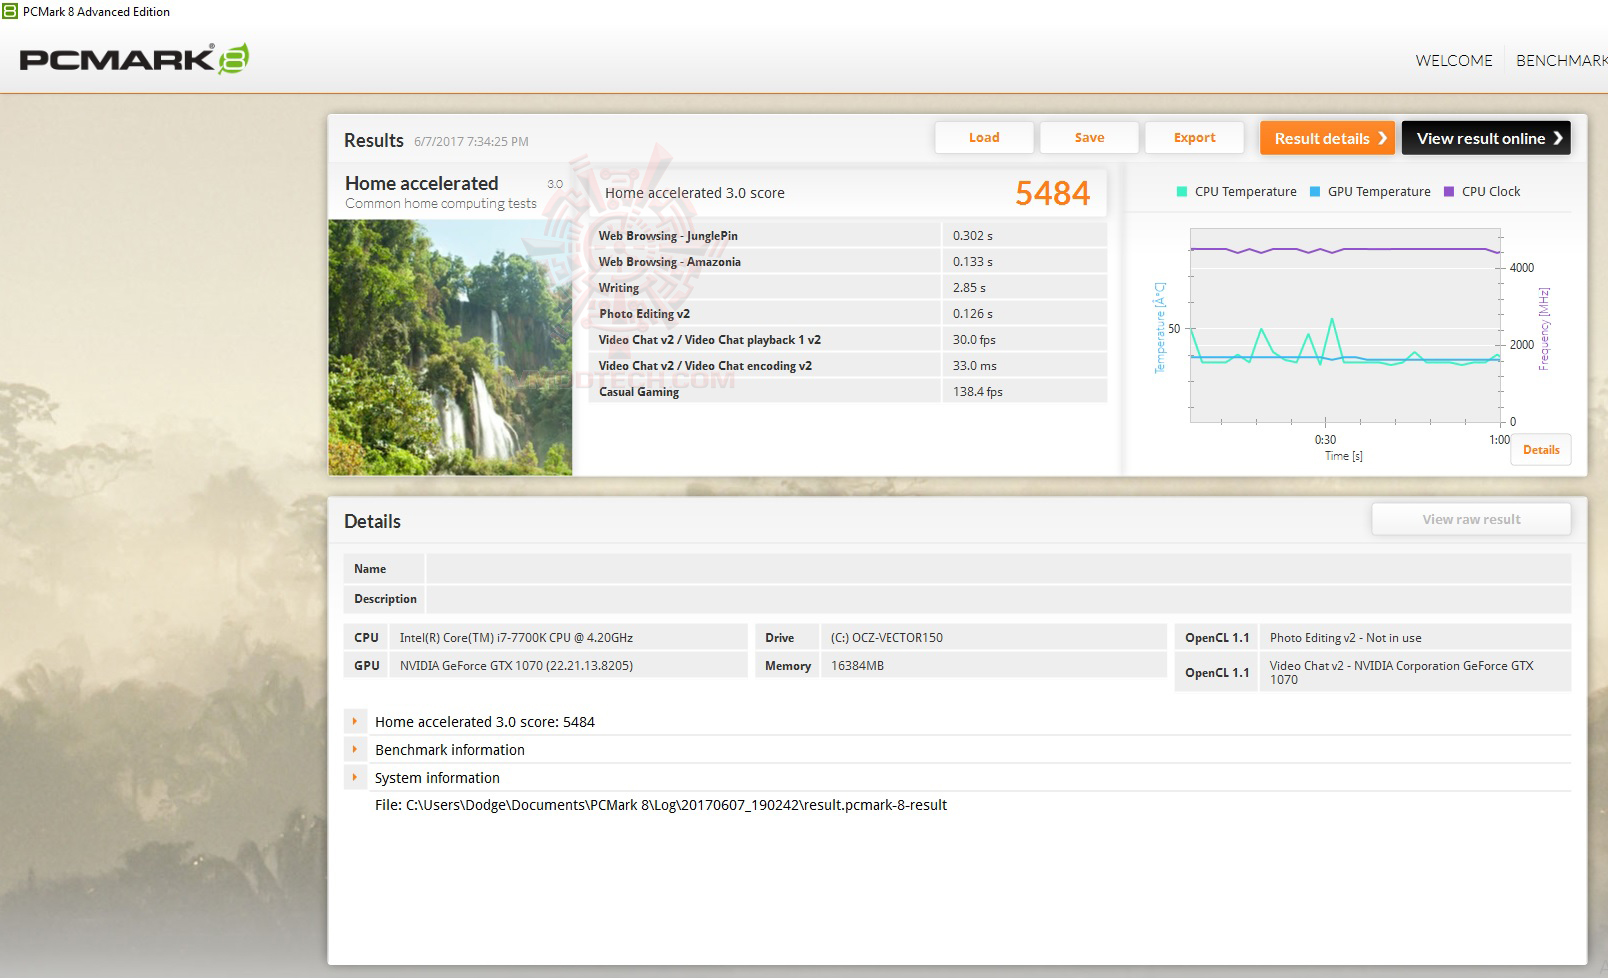Click the waterfall test thumbnail
The width and height of the screenshot is (1608, 978).
[x=448, y=347]
